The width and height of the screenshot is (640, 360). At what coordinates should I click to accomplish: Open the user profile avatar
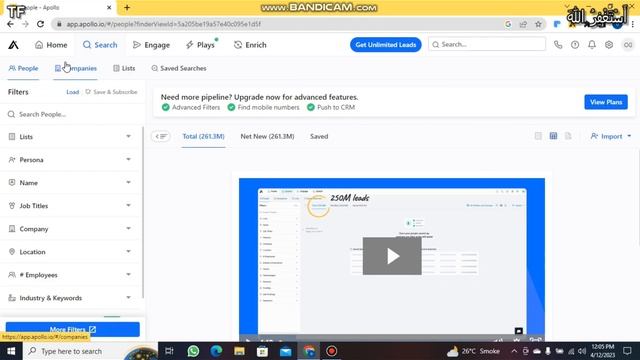[x=628, y=45]
